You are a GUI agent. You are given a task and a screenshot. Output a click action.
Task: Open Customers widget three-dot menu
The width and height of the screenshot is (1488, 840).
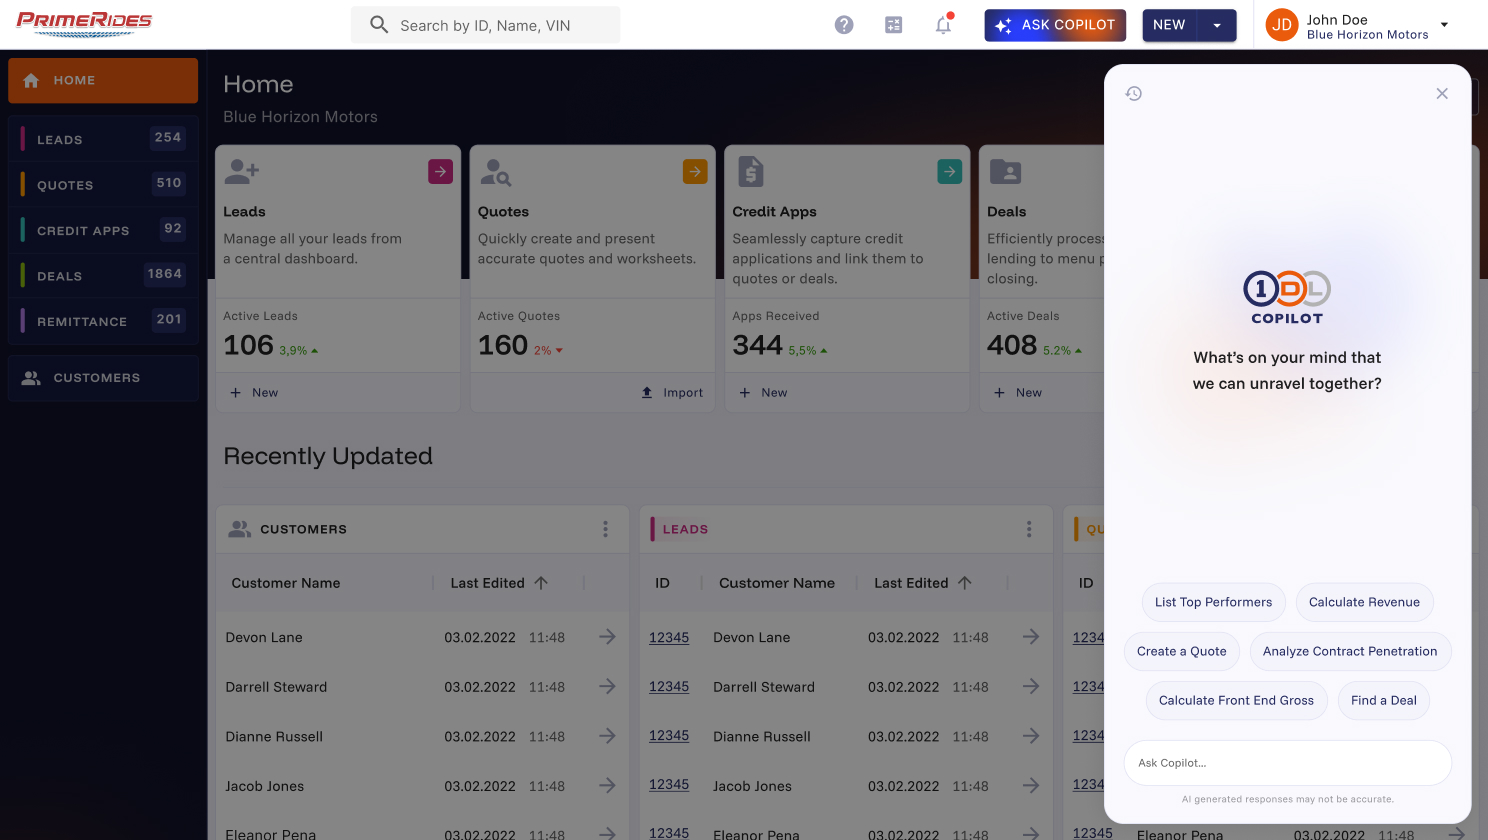pyautogui.click(x=605, y=529)
